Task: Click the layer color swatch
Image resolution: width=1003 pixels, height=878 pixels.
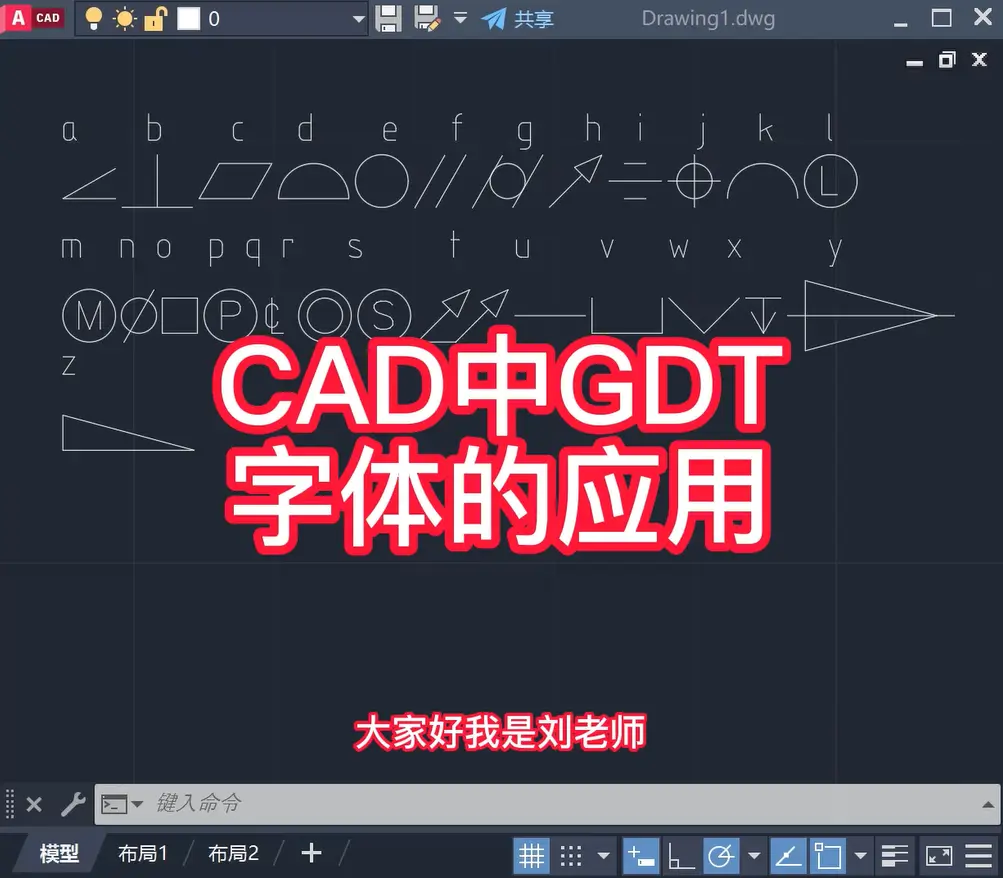Action: pos(186,18)
